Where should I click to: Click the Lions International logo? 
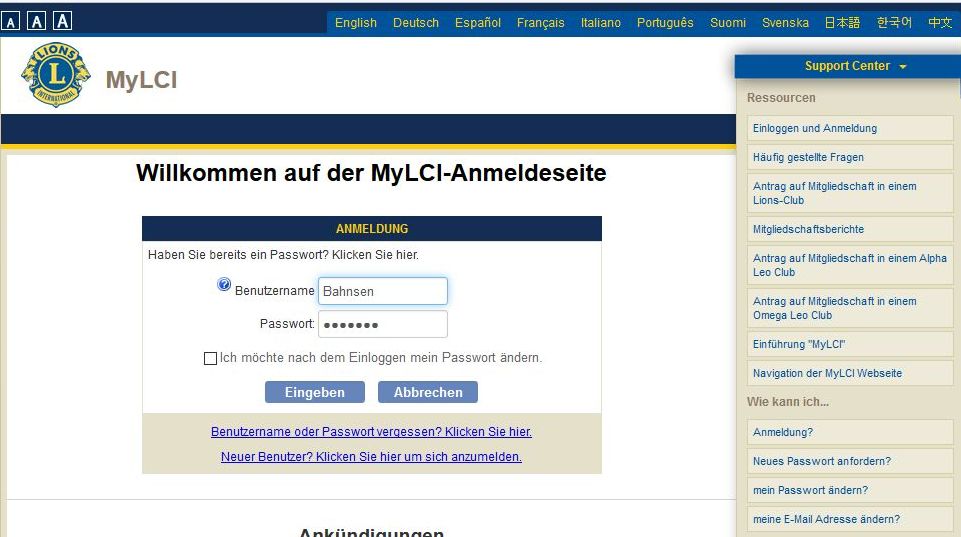point(56,75)
